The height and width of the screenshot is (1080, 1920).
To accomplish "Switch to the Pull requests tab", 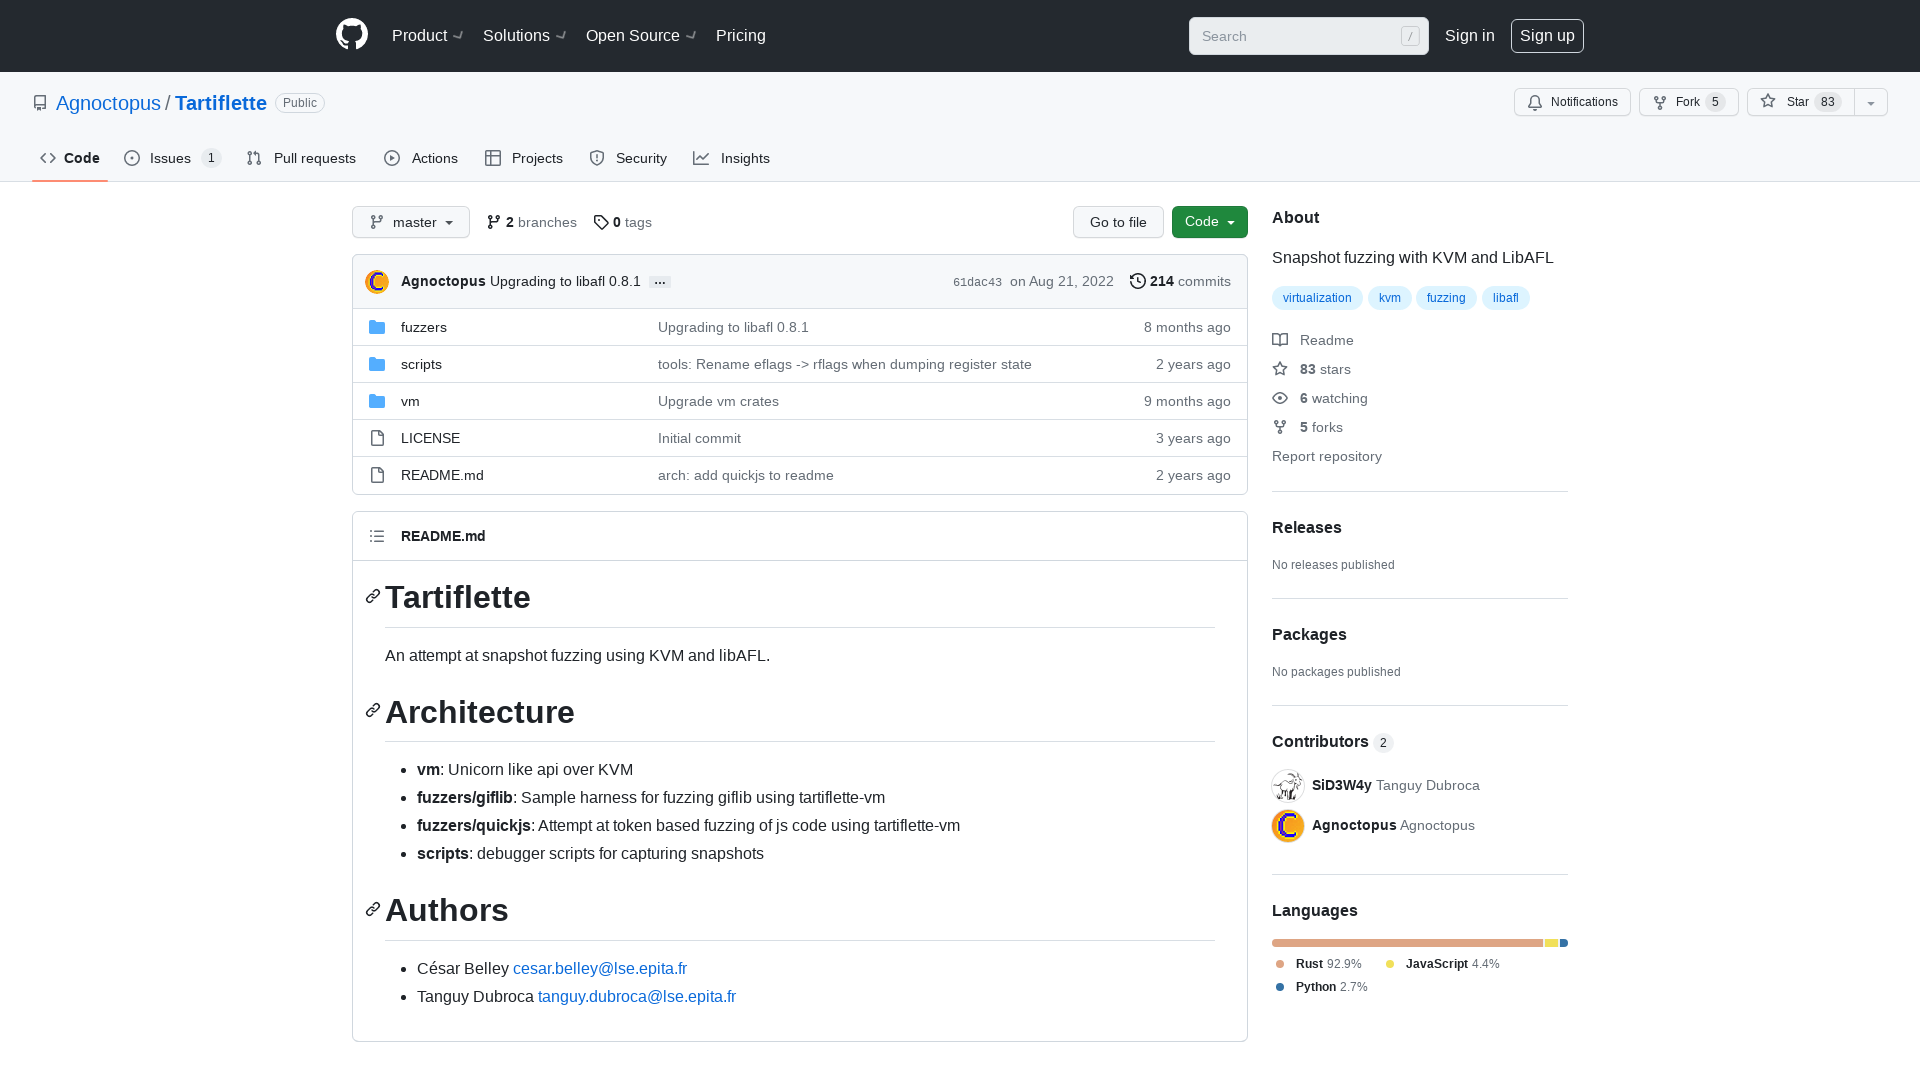I will (x=301, y=158).
